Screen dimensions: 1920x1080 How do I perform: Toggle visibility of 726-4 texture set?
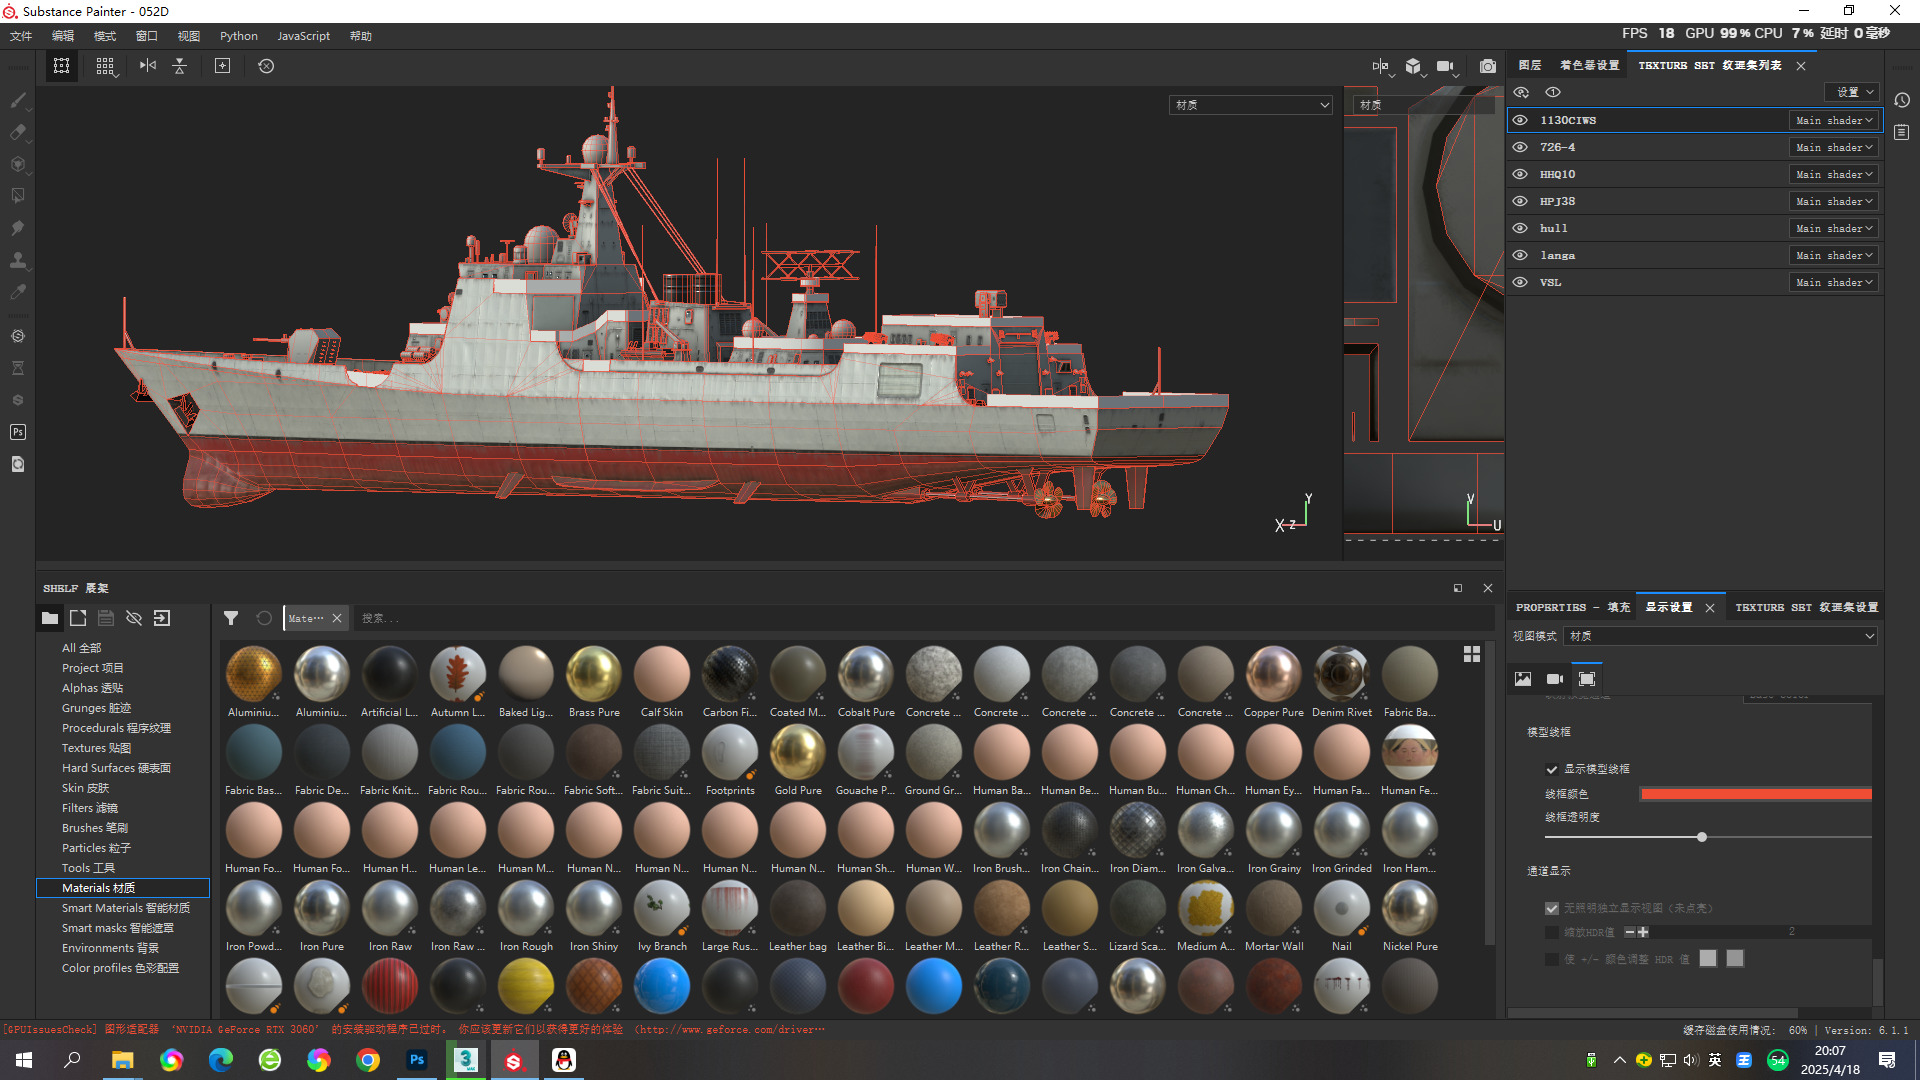tap(1520, 147)
